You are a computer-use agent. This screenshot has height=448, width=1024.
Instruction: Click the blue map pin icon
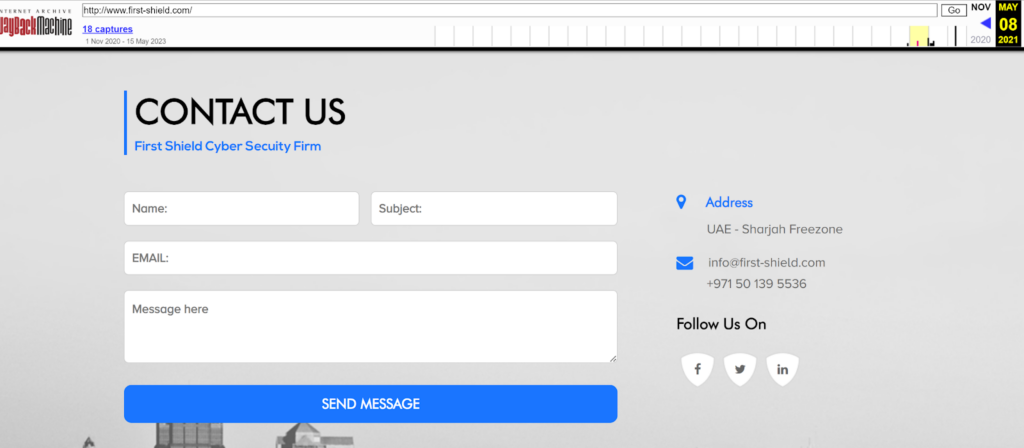[x=682, y=202]
